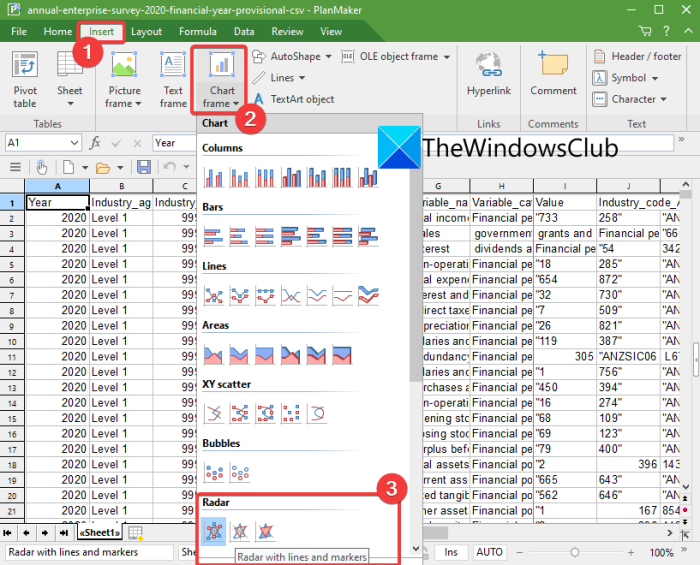Screen dimensions: 700x565
Task: Open the shopping cart icon
Action: click(645, 31)
